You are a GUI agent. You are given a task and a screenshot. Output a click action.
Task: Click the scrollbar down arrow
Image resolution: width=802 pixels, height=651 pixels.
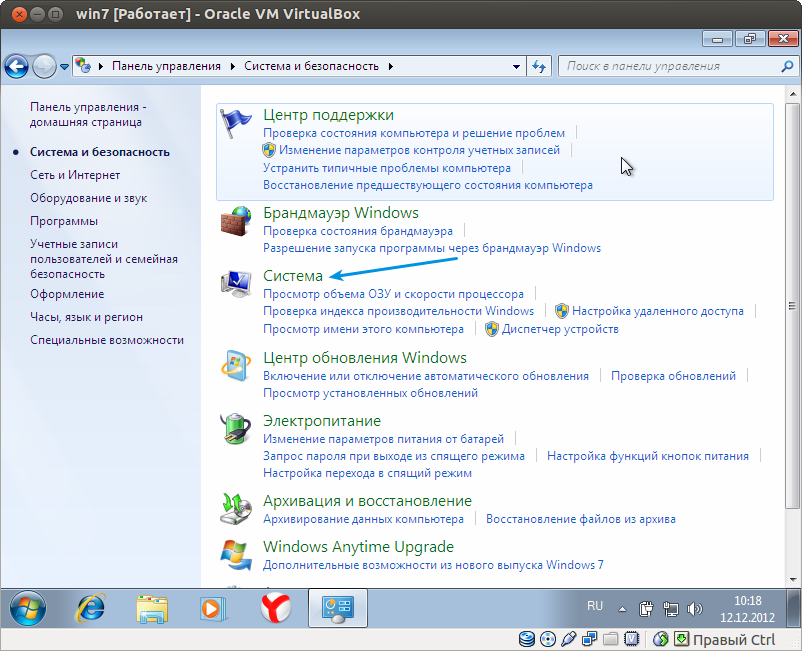coord(793,580)
